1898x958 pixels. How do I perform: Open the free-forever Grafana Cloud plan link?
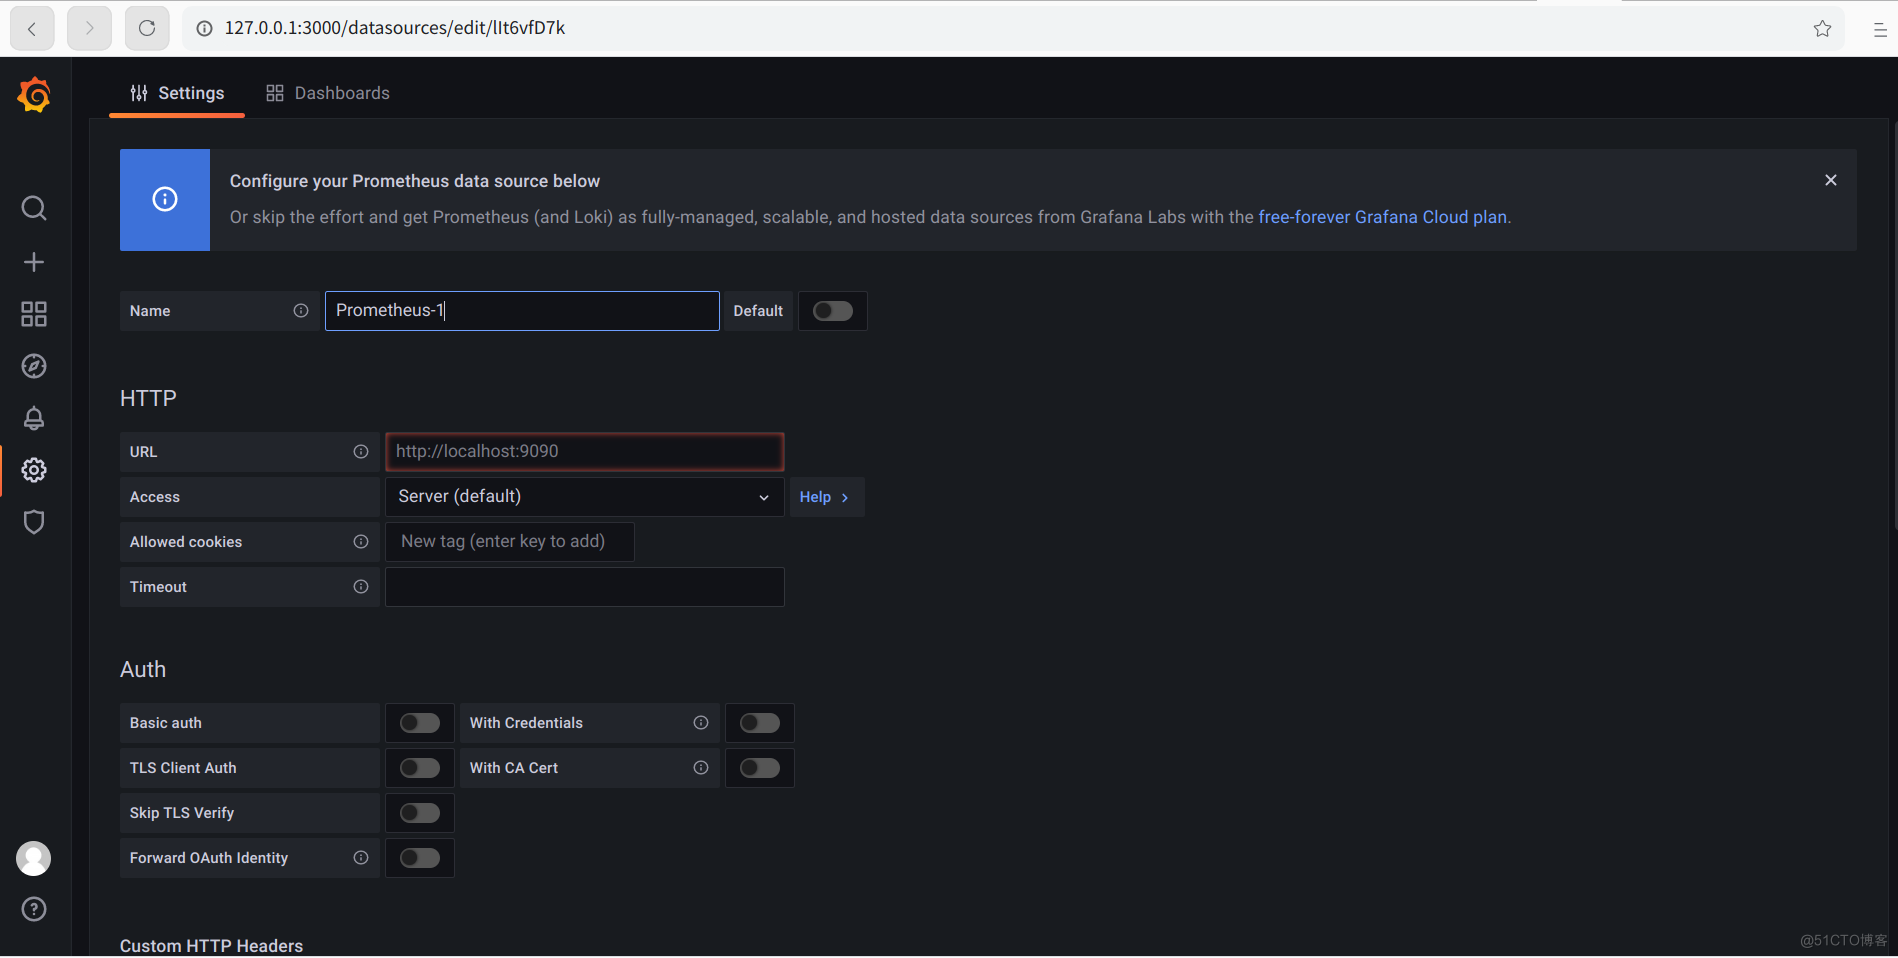coord(1382,217)
